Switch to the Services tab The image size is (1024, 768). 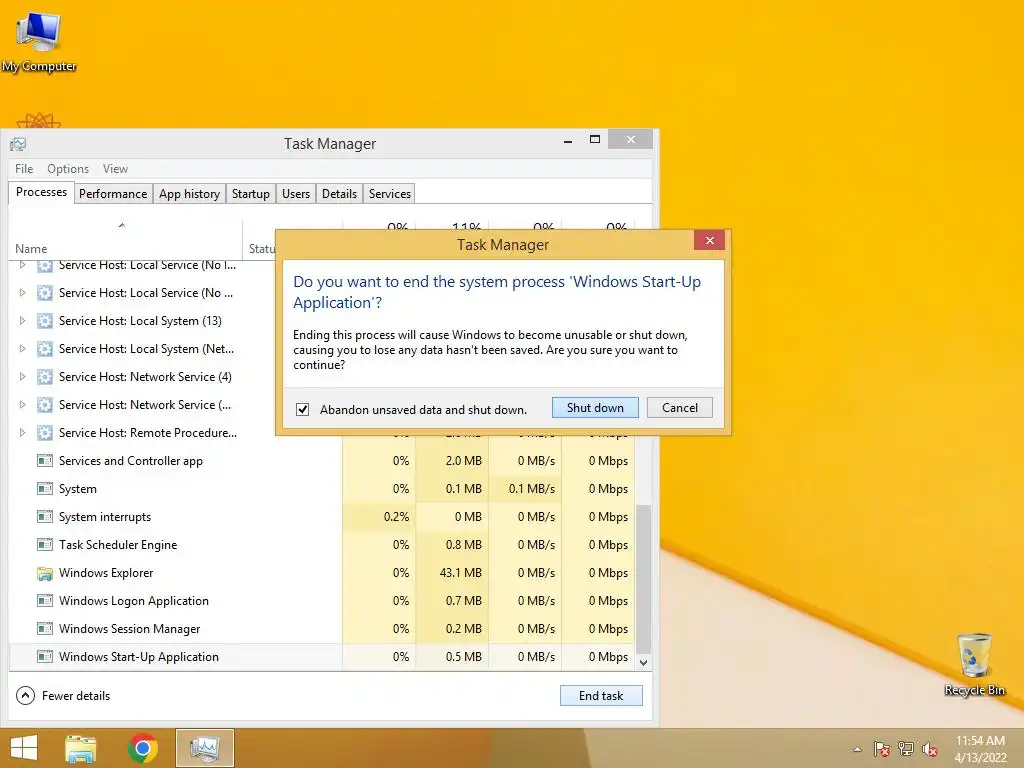[x=390, y=194]
